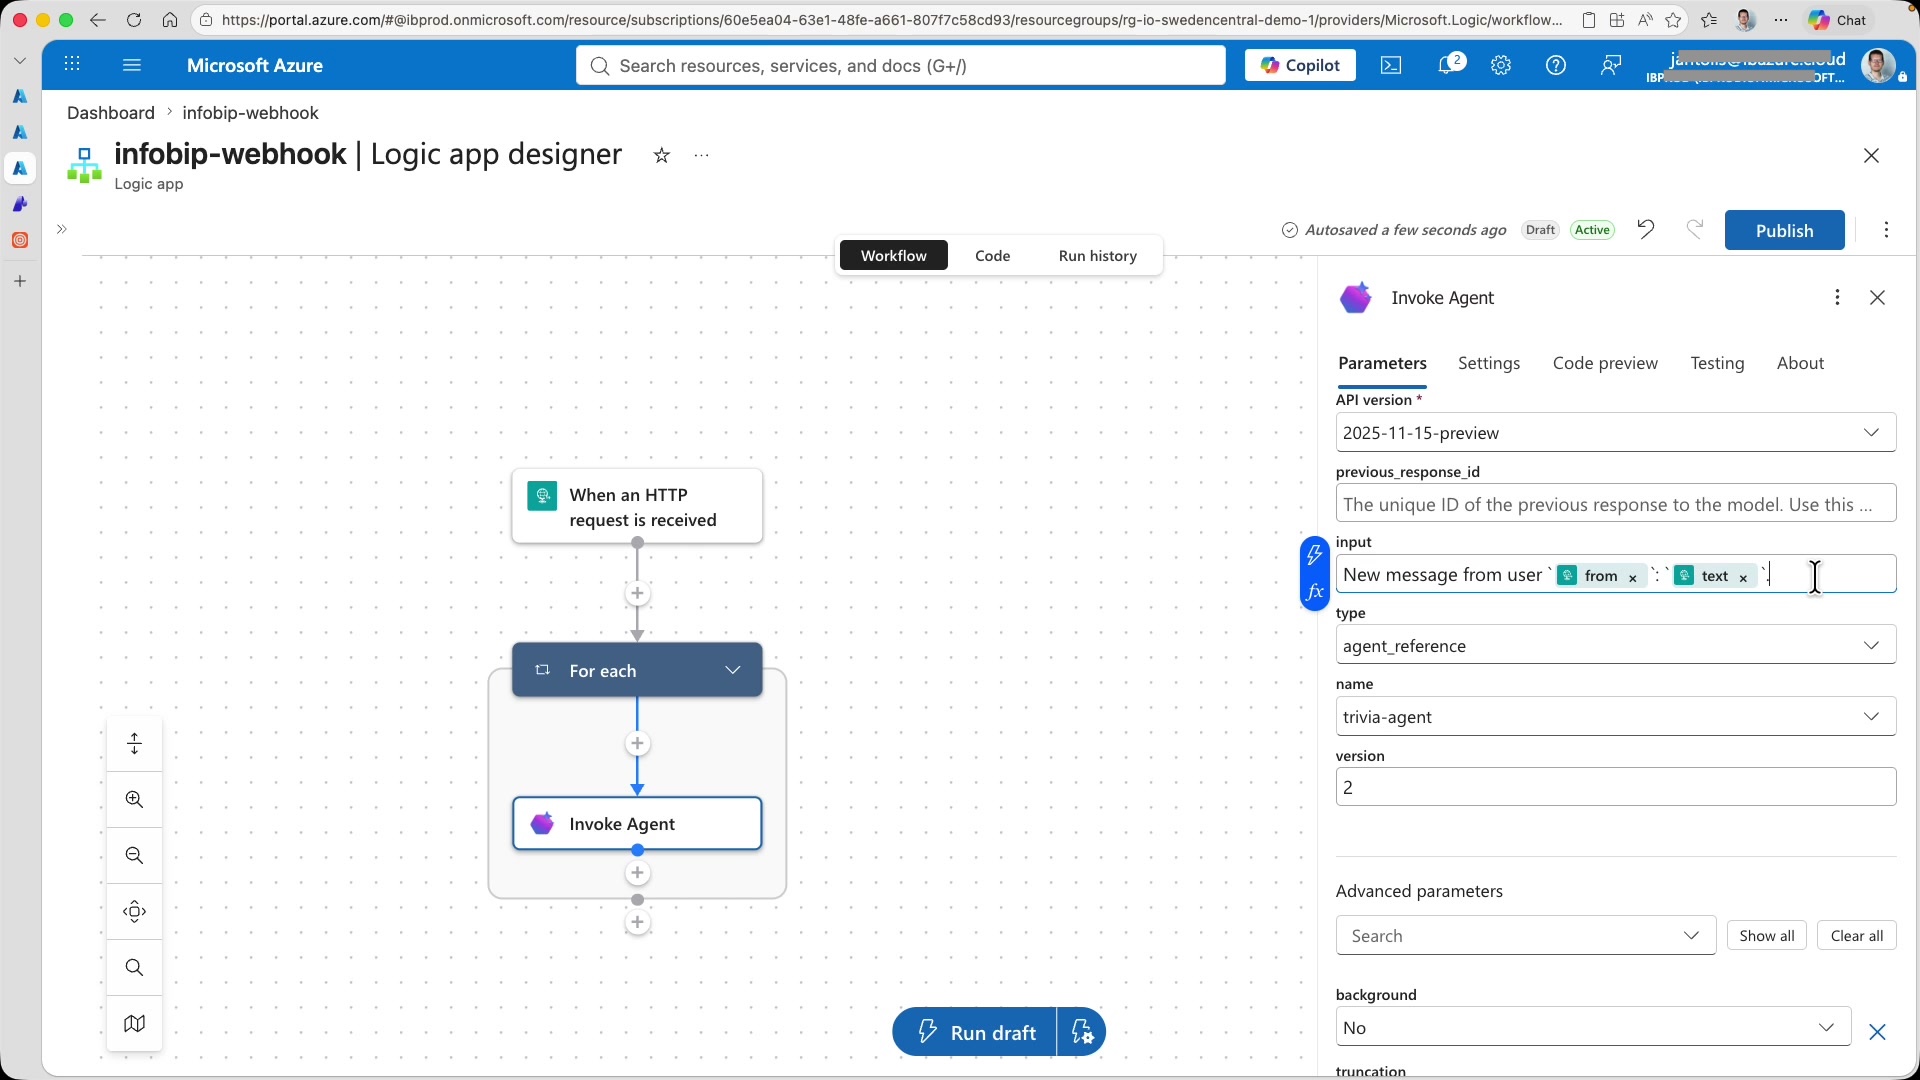
Task: Fit workflow to view
Action: click(134, 912)
